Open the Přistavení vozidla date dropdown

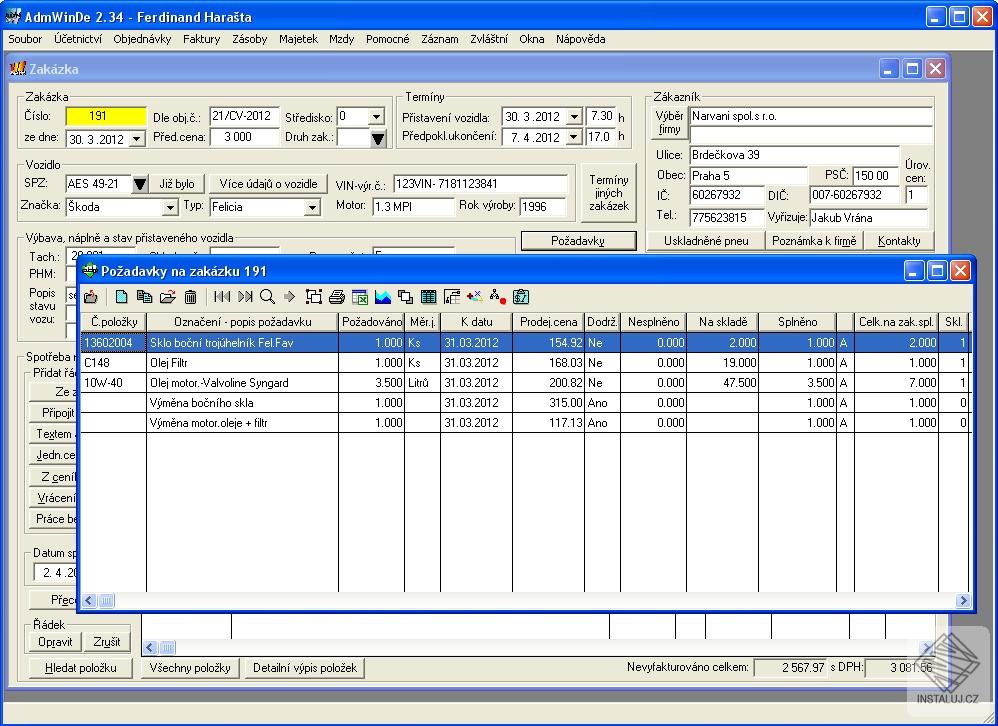tap(575, 115)
